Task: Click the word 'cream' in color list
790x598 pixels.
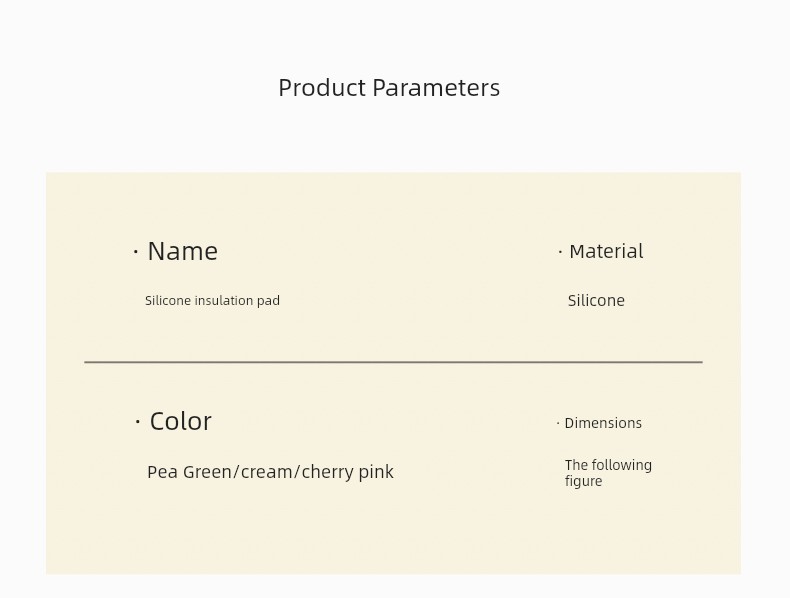Action: coord(267,473)
